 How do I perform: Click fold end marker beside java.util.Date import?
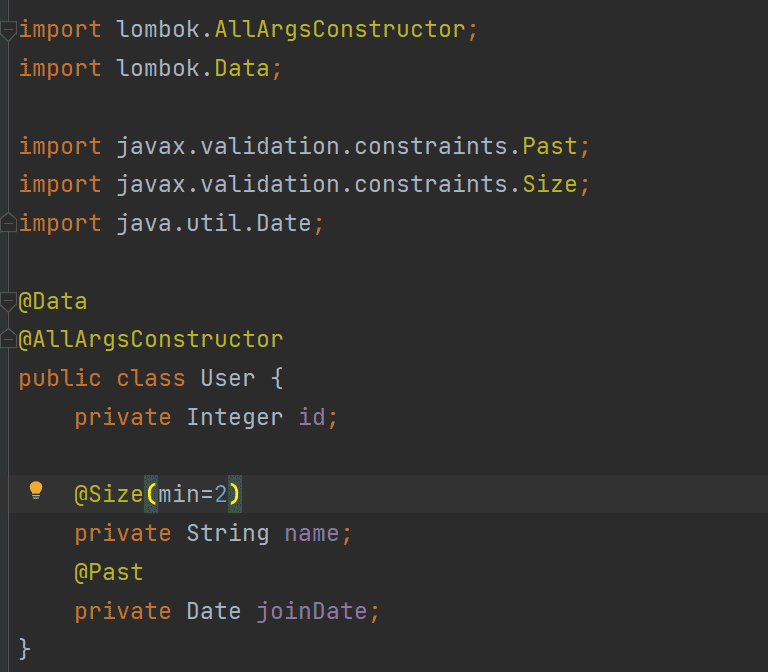(8, 223)
